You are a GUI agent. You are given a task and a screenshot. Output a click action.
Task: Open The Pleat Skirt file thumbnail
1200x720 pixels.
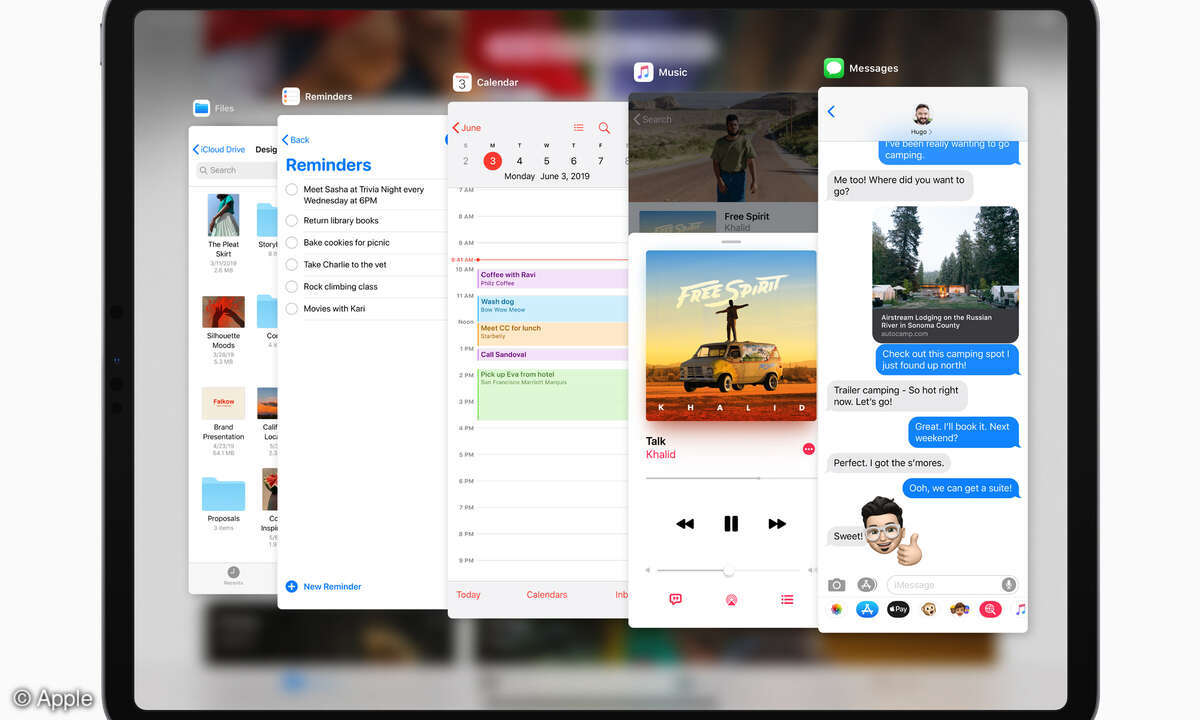click(x=223, y=215)
